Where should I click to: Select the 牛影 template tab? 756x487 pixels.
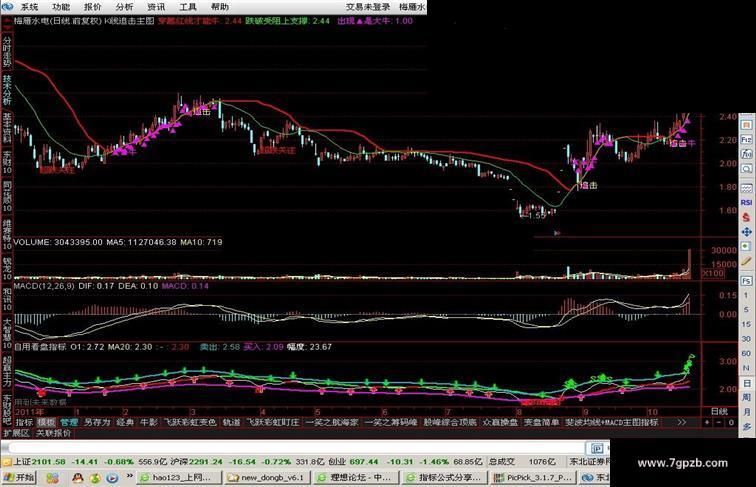pyautogui.click(x=149, y=422)
